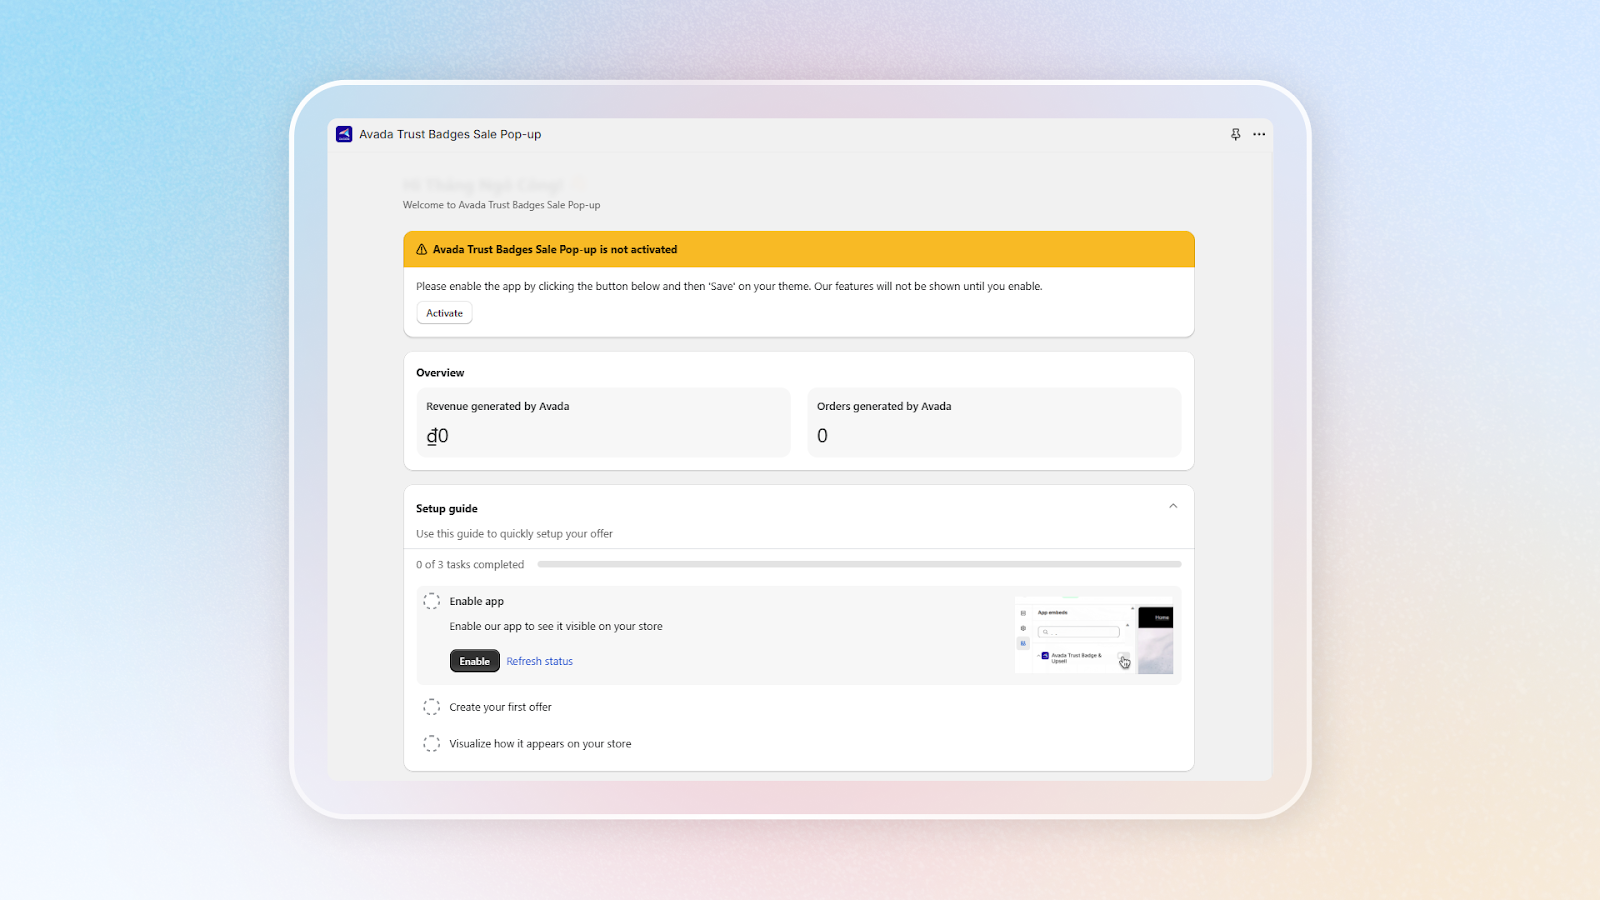This screenshot has height=900, width=1600.
Task: Click the Enable app task heading
Action: (476, 601)
